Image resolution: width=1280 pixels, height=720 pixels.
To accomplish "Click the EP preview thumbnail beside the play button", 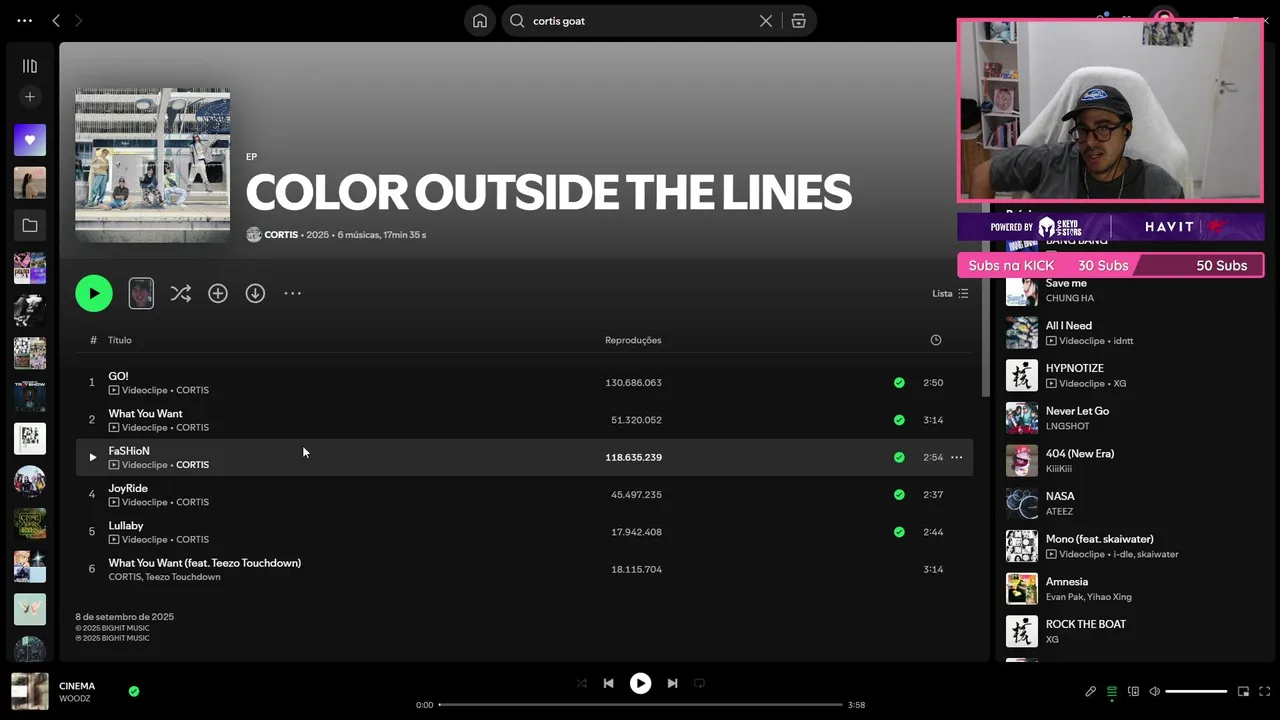I will (x=141, y=293).
